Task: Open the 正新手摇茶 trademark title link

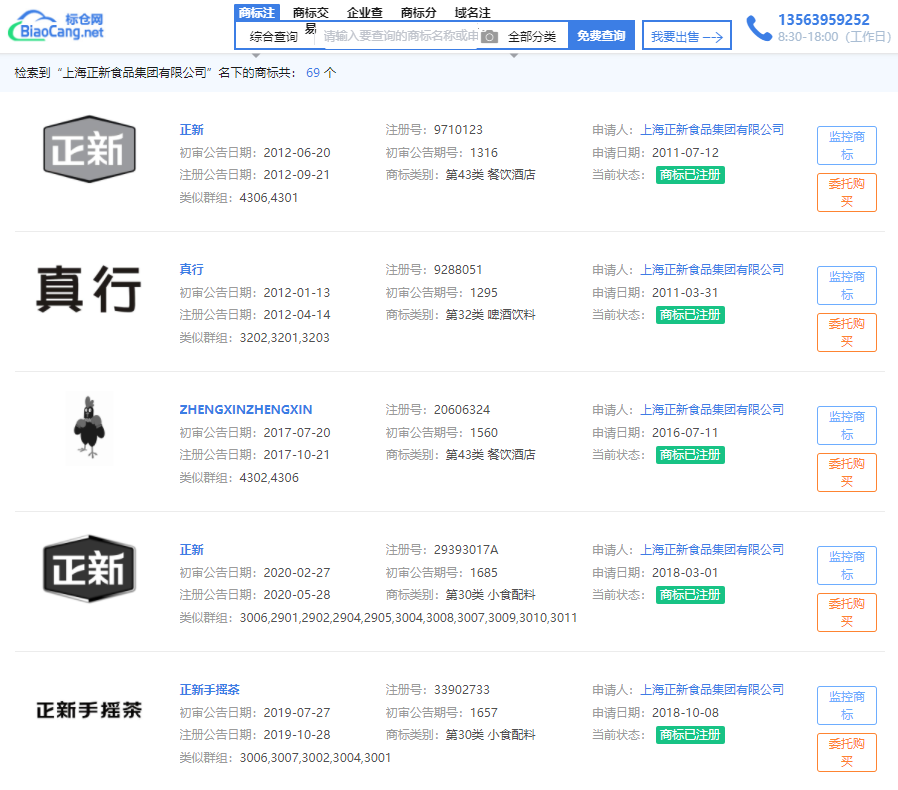Action: point(210,690)
